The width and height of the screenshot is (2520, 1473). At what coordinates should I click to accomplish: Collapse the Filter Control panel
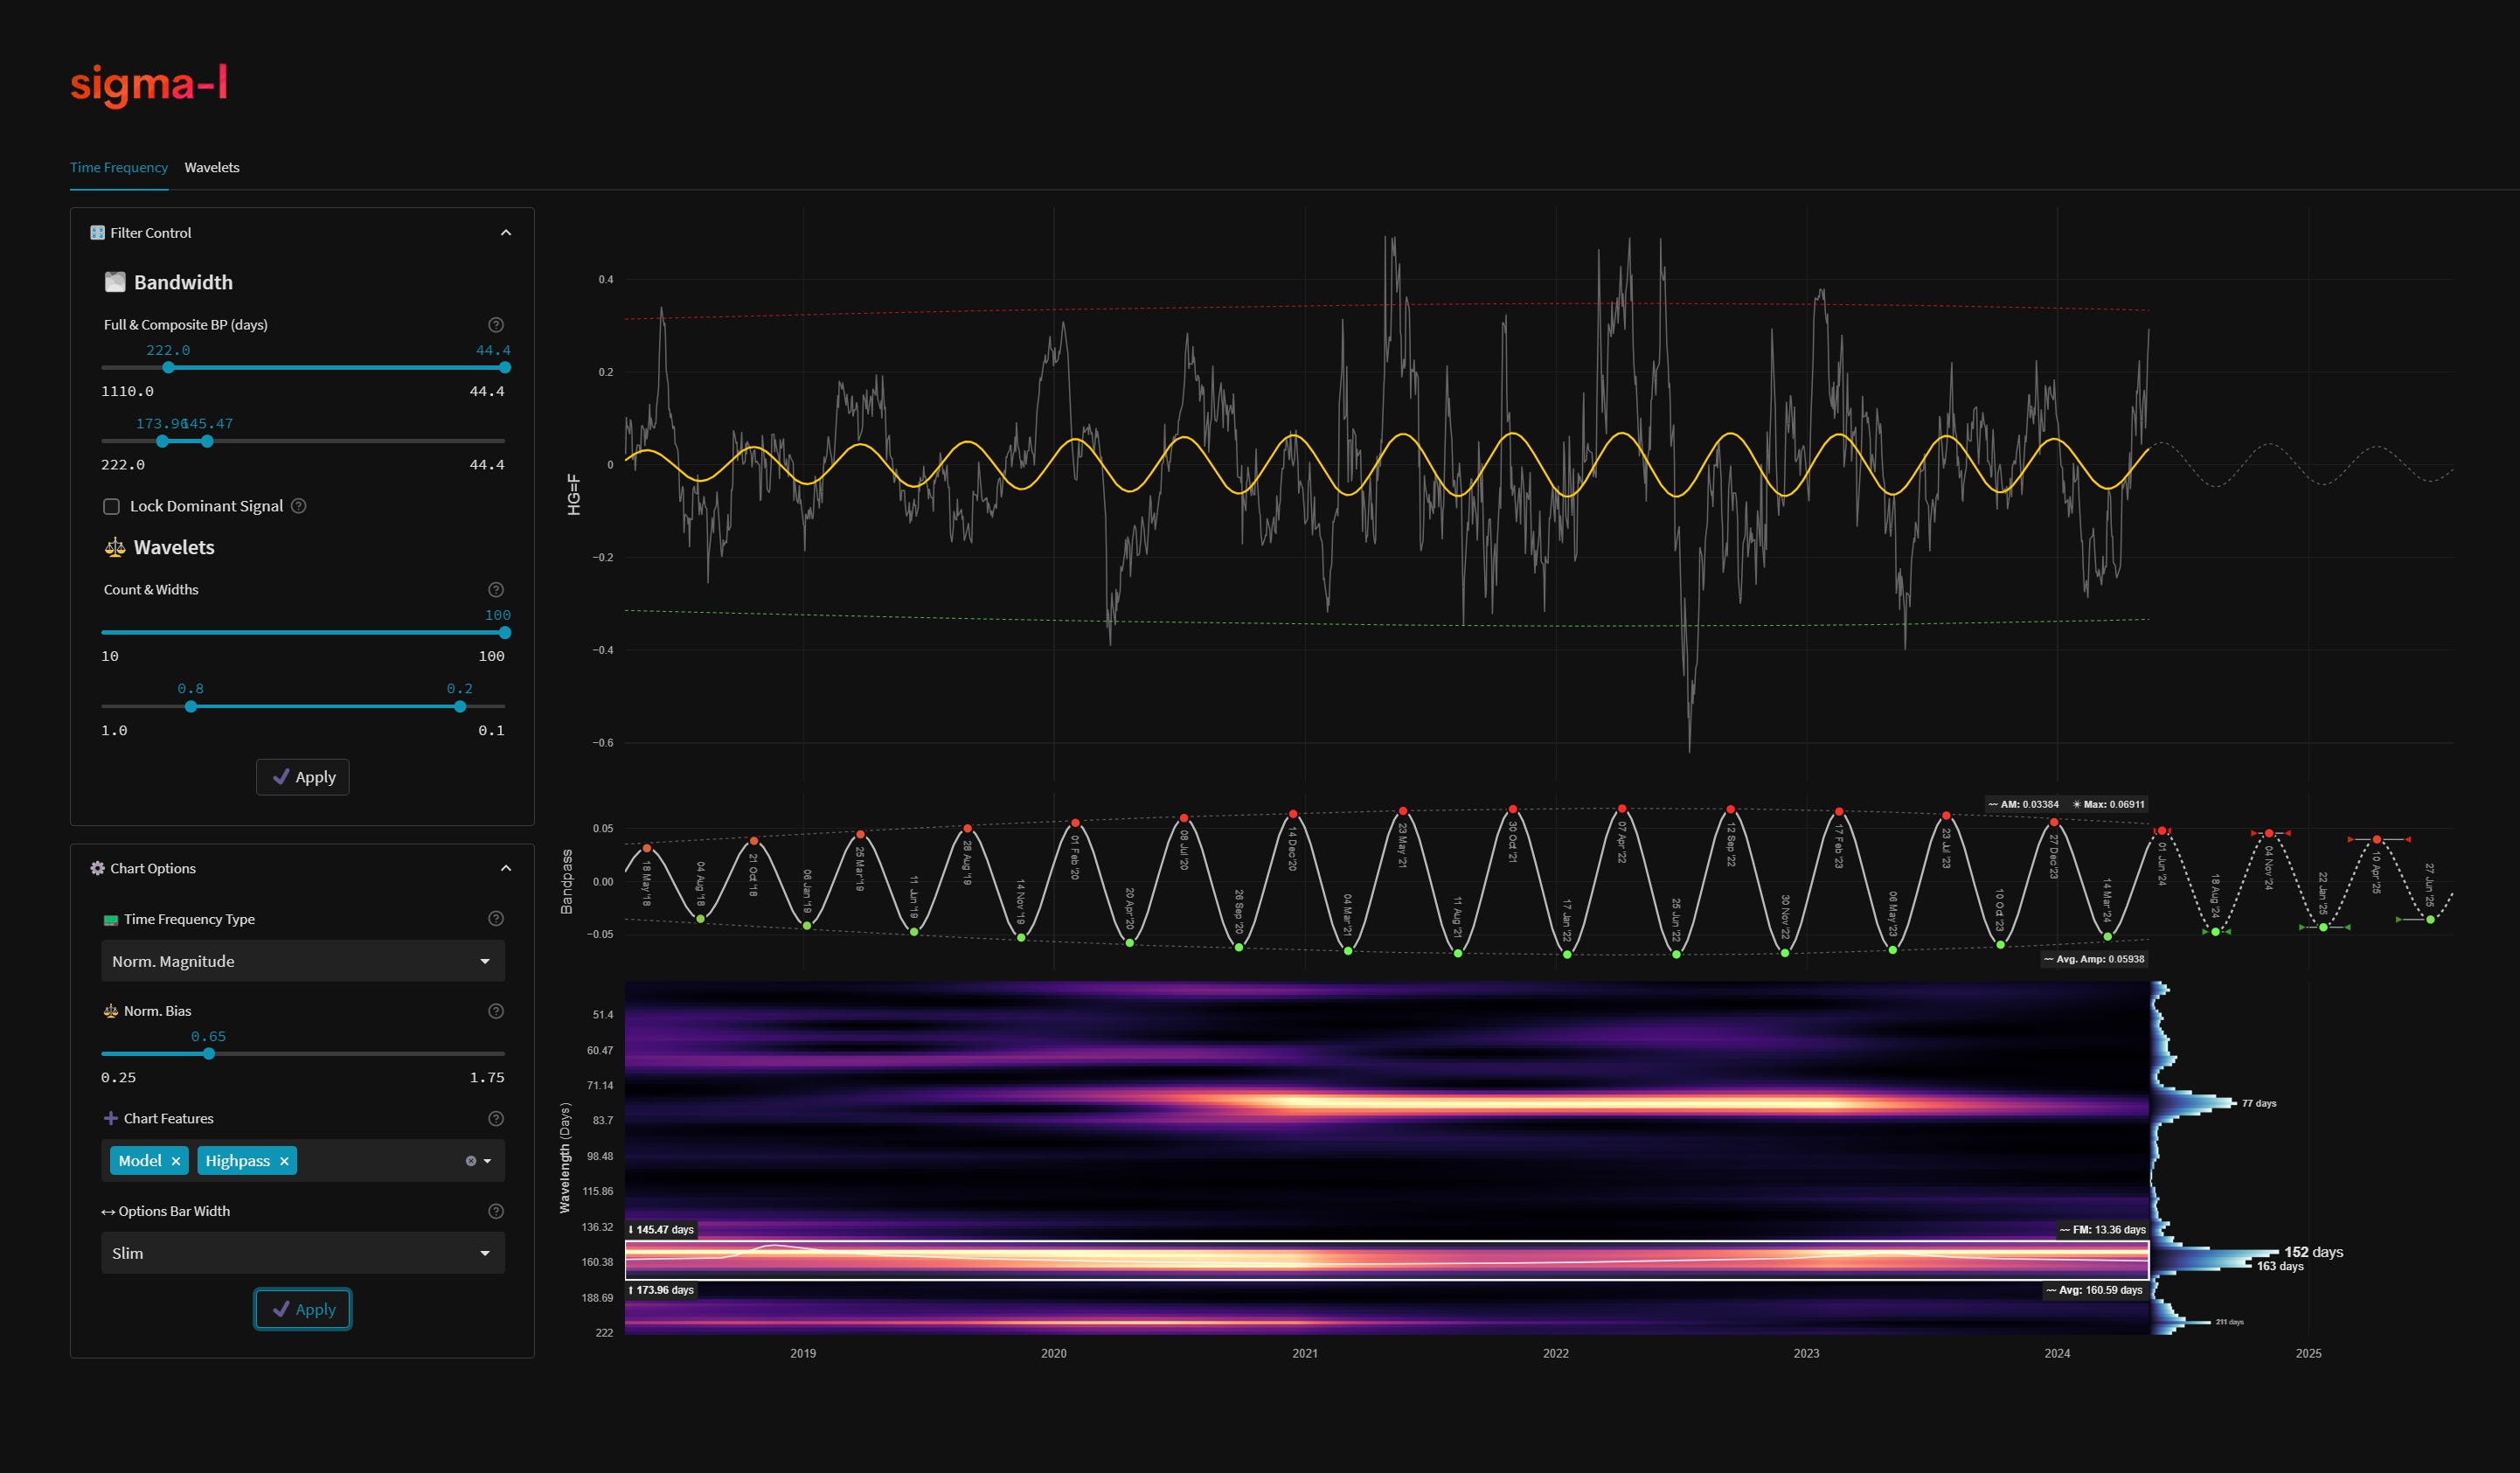[x=506, y=233]
